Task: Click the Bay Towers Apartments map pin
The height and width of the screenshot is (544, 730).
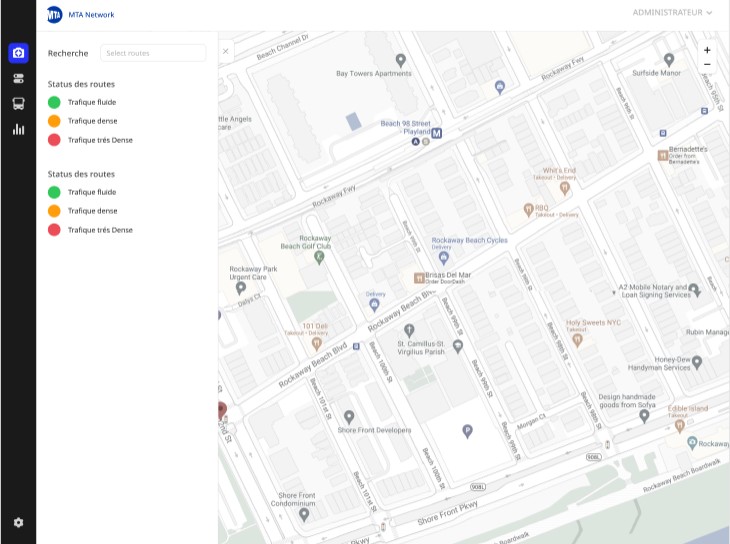Action: (x=400, y=61)
